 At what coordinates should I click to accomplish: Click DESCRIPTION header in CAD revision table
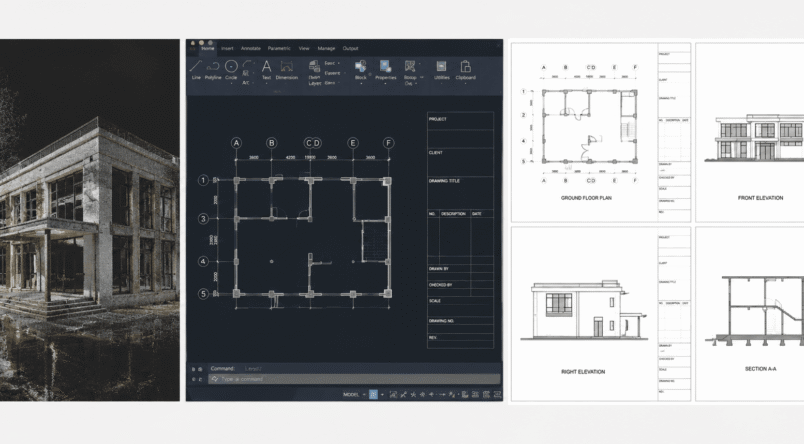click(453, 214)
